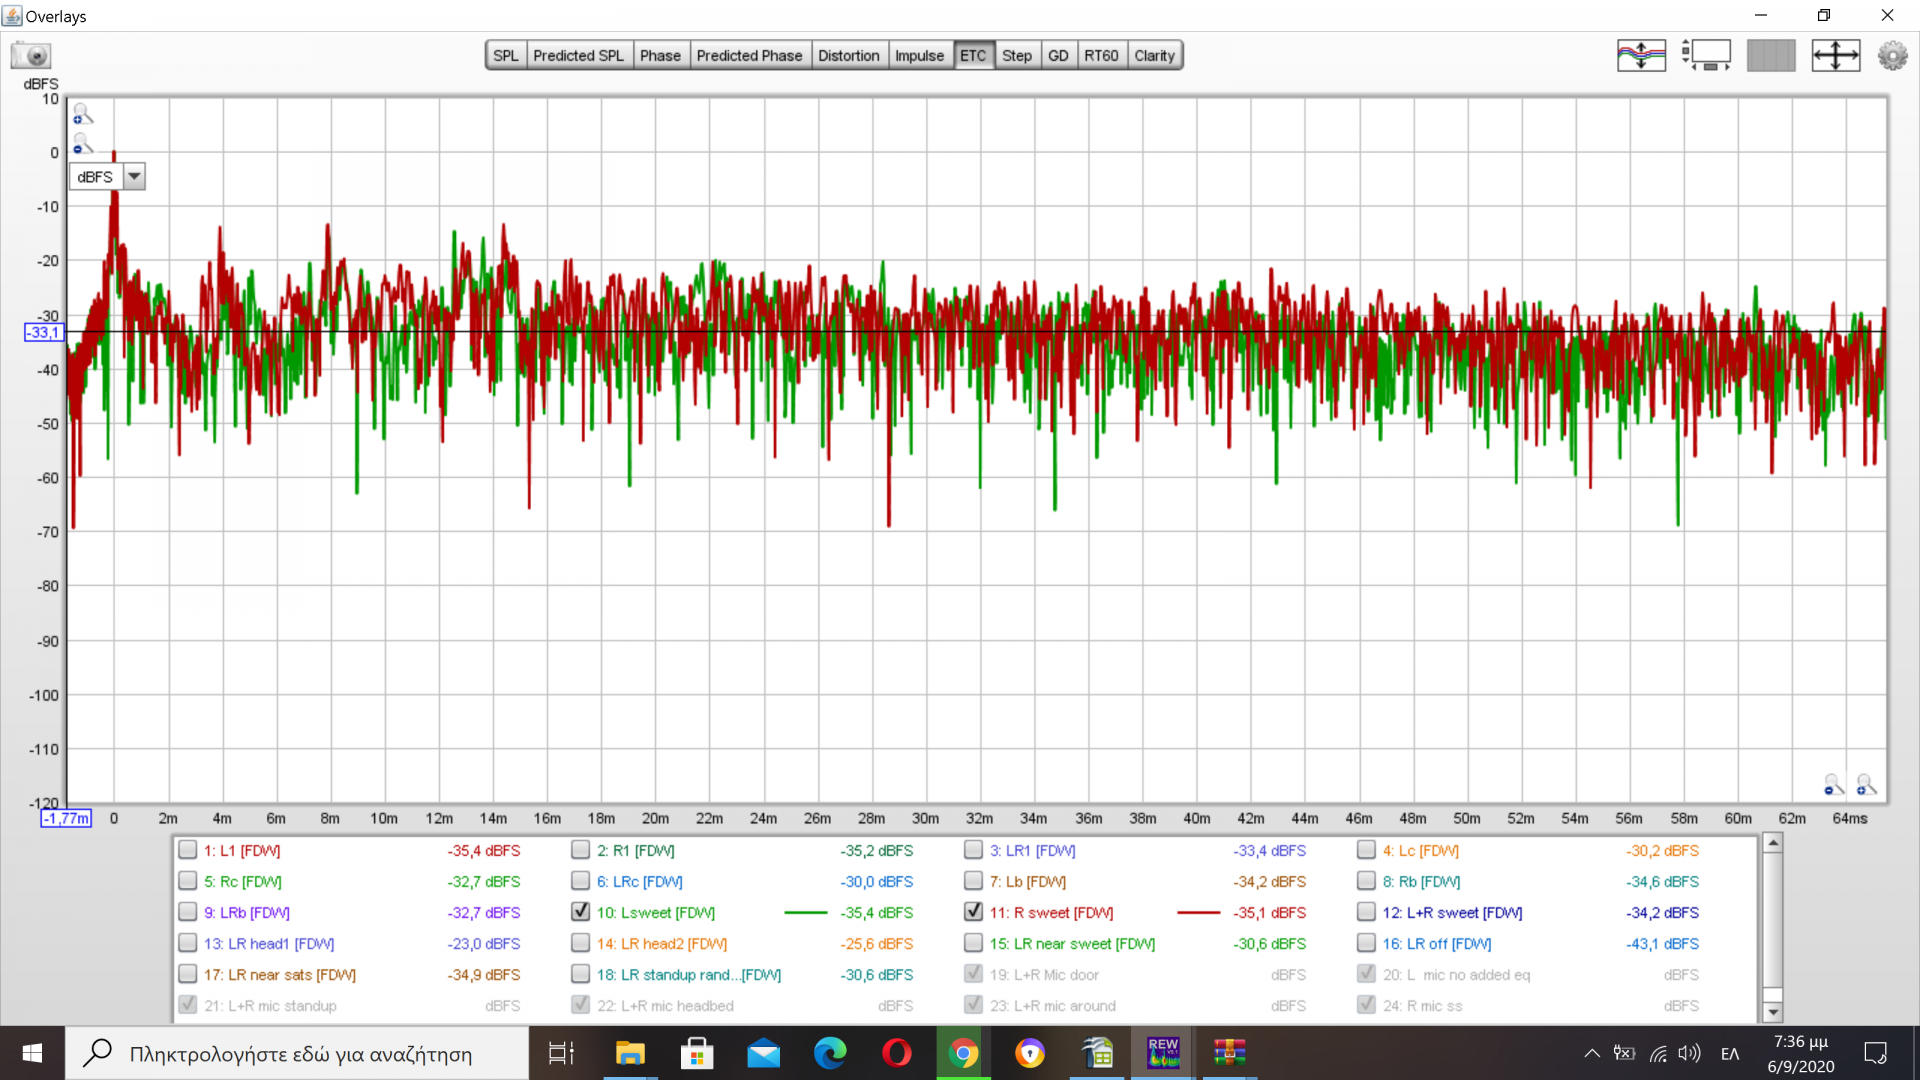Image resolution: width=1920 pixels, height=1080 pixels.
Task: Zoom out vertical axis magnifier
Action: click(83, 145)
